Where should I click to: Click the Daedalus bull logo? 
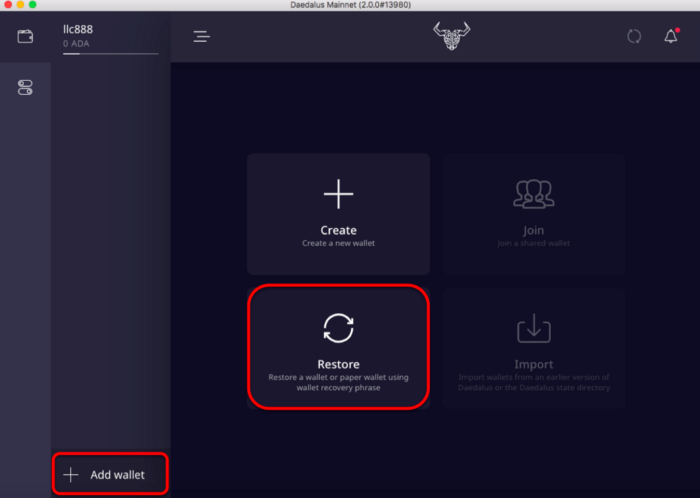click(451, 36)
